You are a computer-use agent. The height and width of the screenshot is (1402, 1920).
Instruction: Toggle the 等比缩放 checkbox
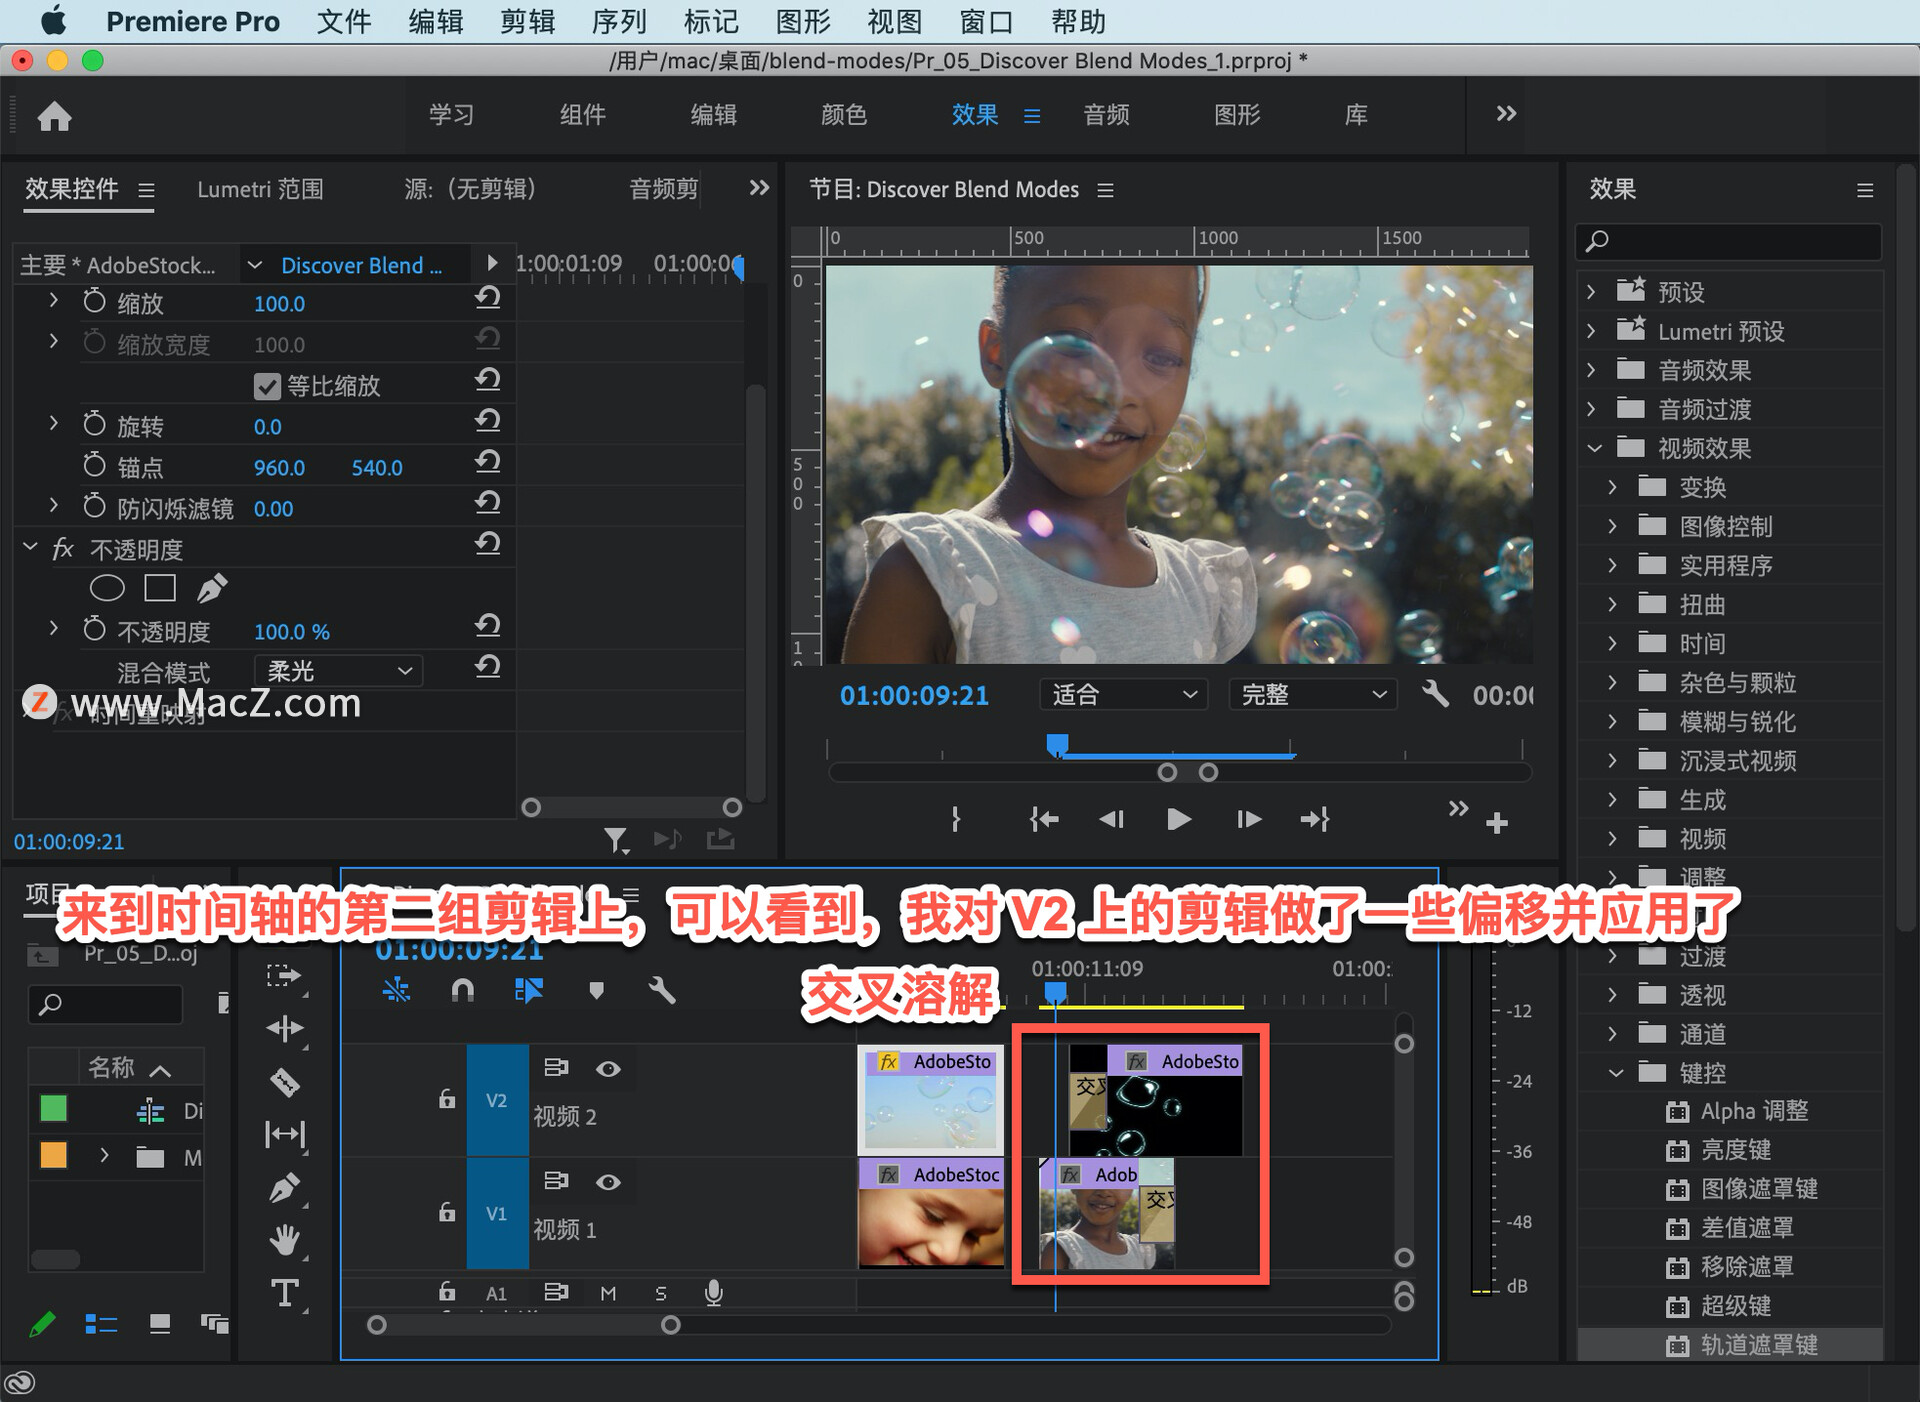[x=267, y=386]
